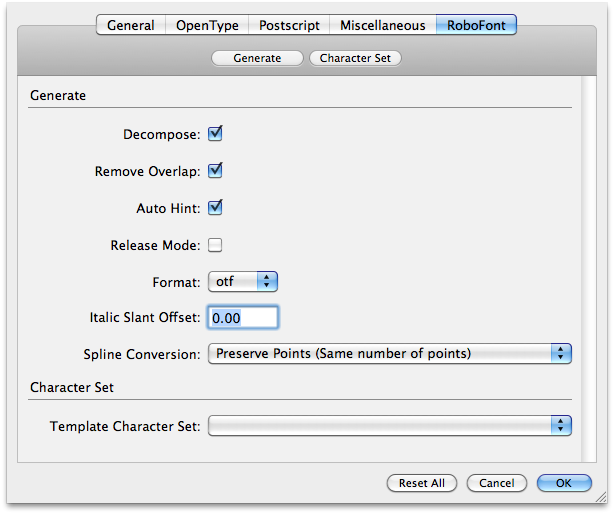
Task: Toggle the Remove Overlap checkbox
Action: pyautogui.click(x=215, y=171)
